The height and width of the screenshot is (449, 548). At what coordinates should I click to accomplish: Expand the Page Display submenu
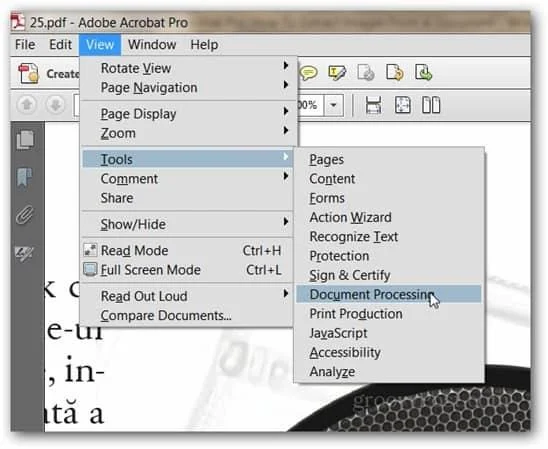[286, 111]
